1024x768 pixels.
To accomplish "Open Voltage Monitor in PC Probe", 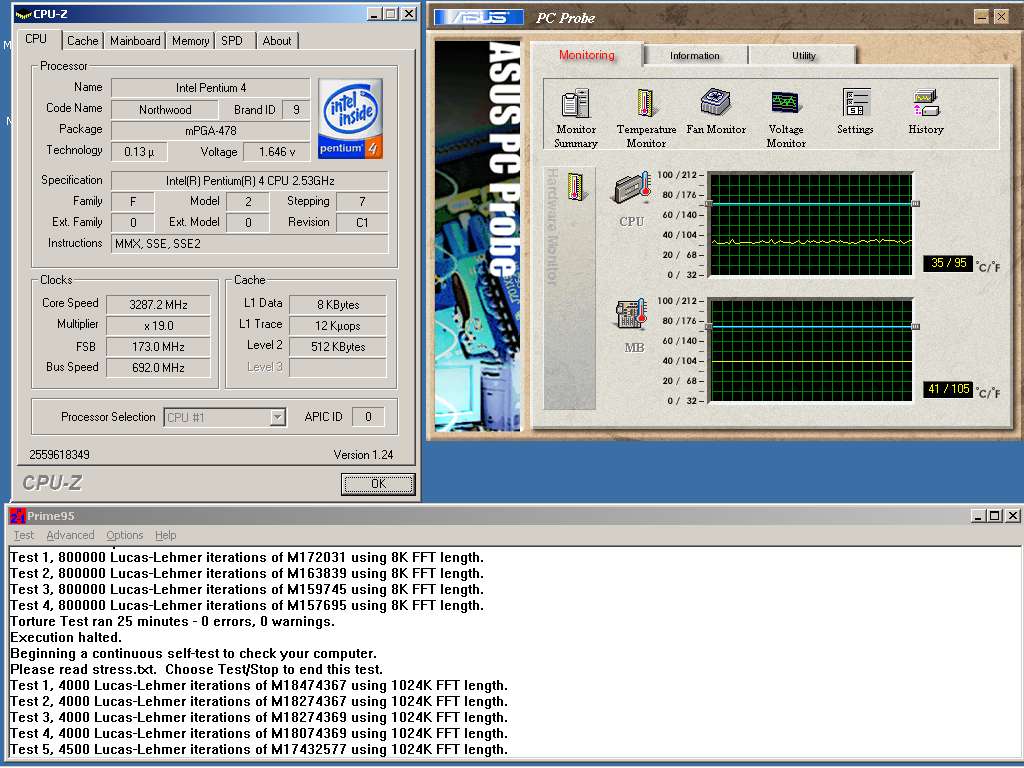I will pos(786,118).
